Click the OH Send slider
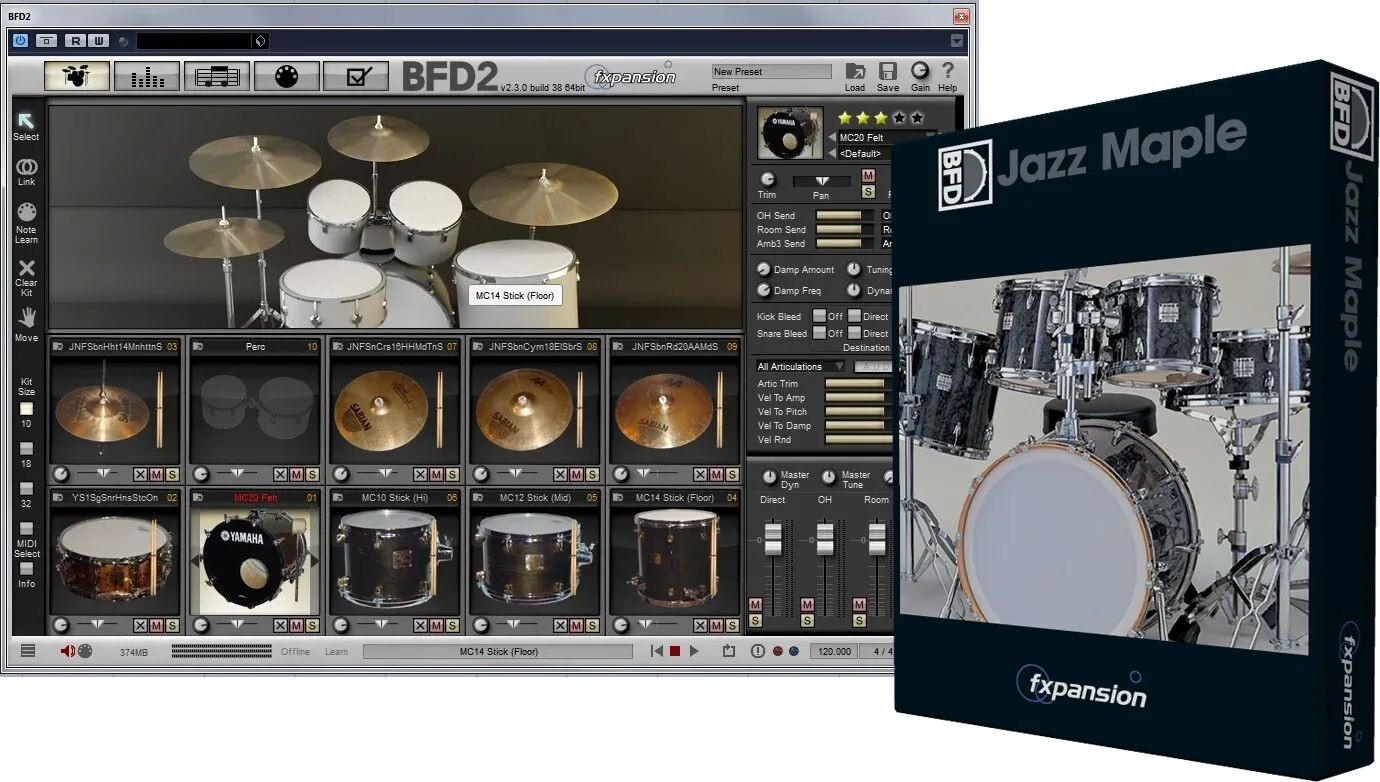The image size is (1380, 782). (x=845, y=215)
